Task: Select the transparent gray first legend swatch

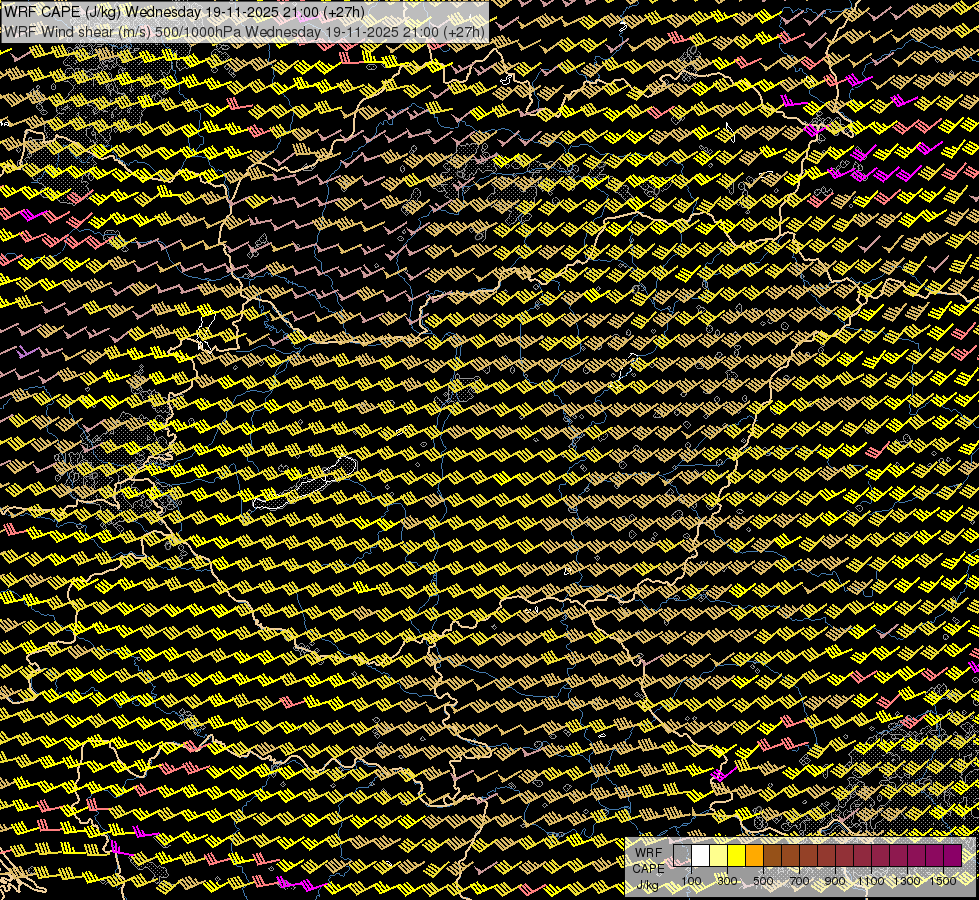Action: coord(682,856)
